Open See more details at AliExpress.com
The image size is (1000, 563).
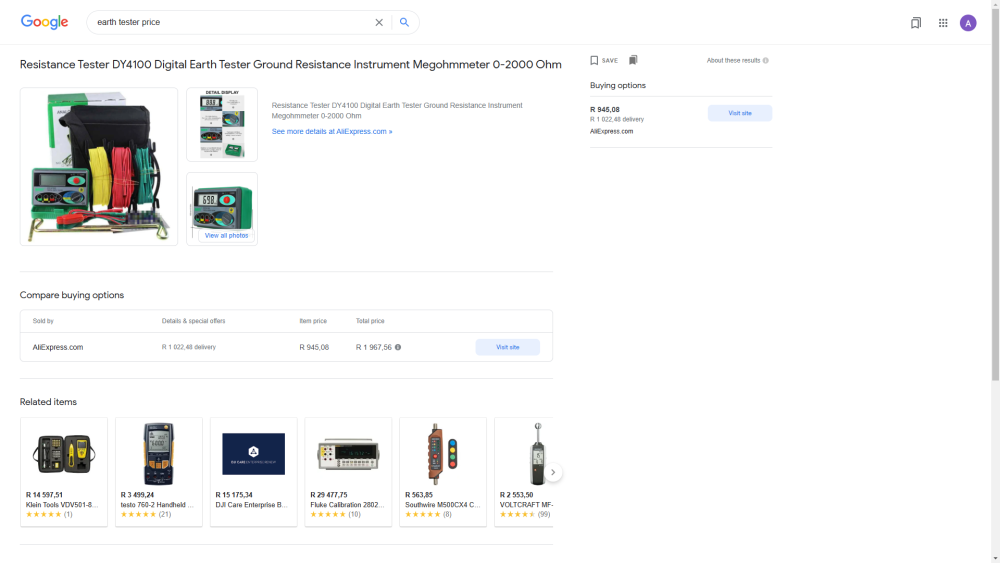[x=332, y=131]
